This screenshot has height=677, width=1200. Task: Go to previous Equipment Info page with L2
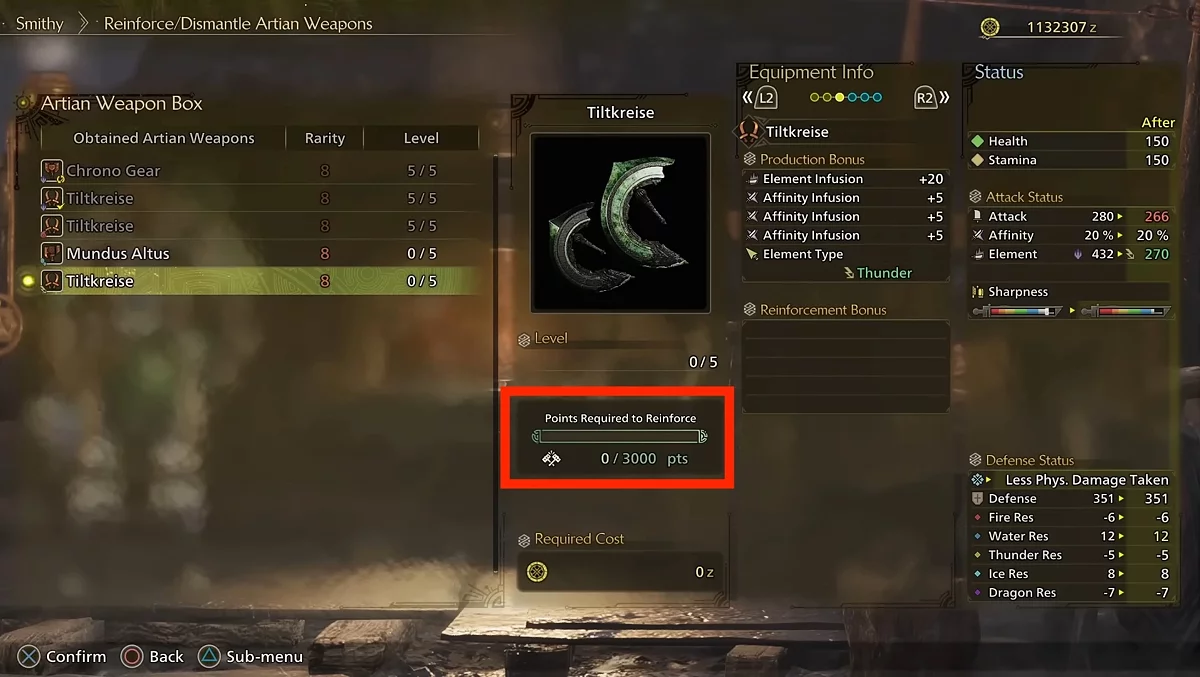(x=765, y=98)
